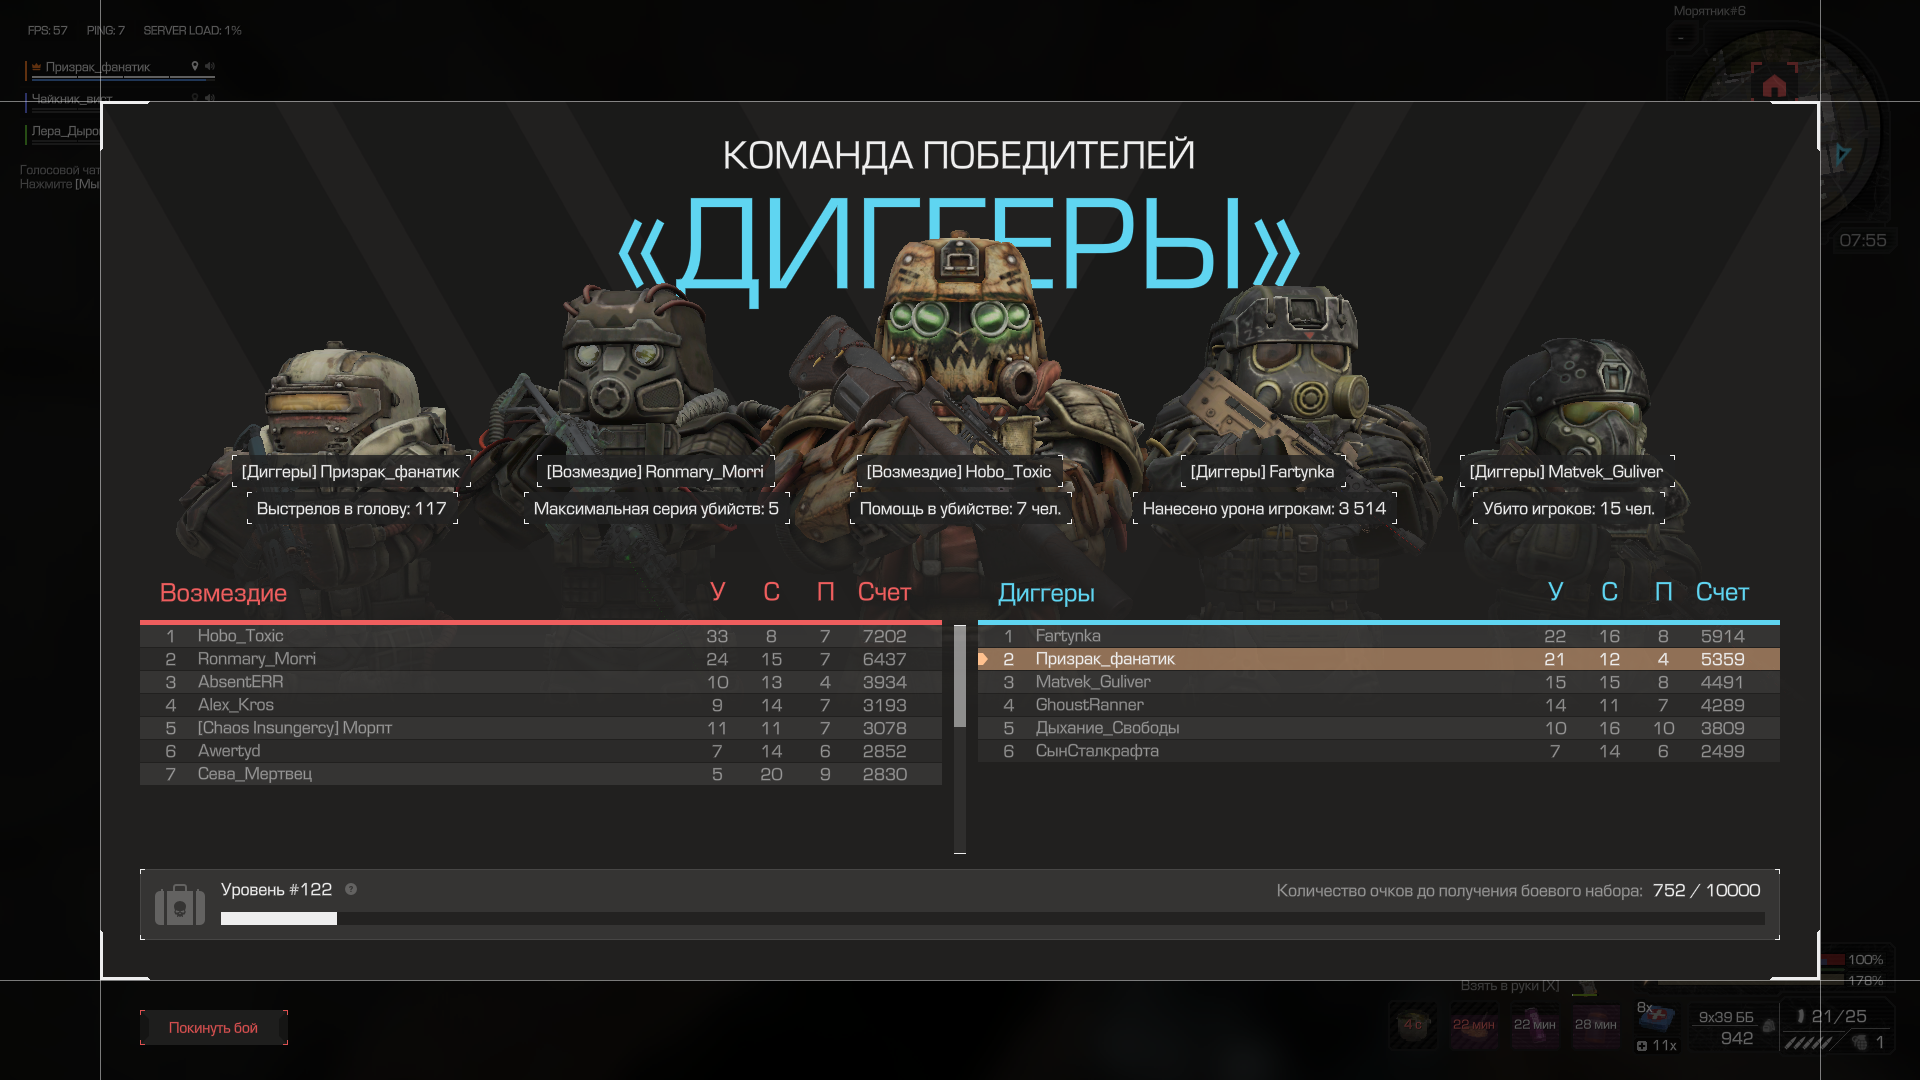
Task: Click the help icon beside Уровень #122
Action: (x=351, y=889)
